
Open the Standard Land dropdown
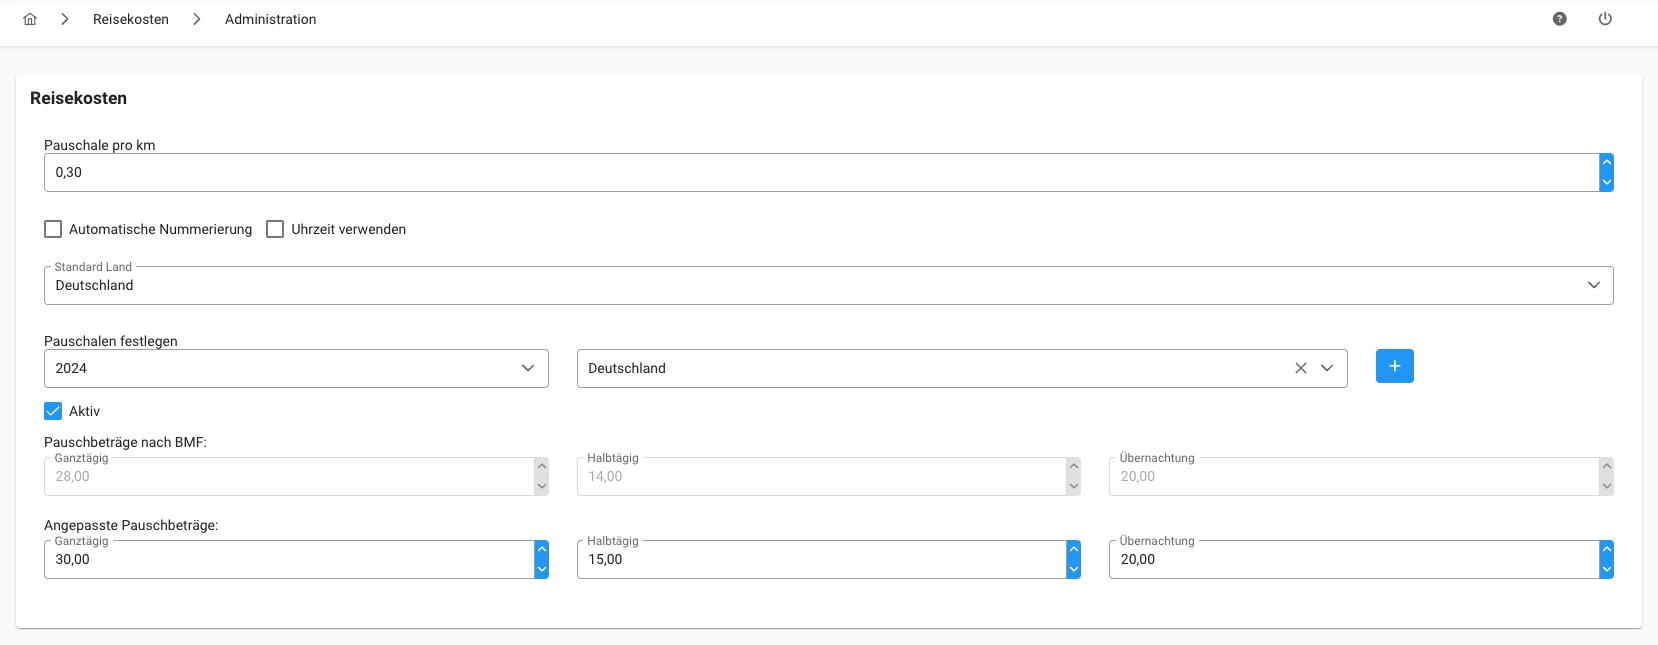click(x=1593, y=285)
